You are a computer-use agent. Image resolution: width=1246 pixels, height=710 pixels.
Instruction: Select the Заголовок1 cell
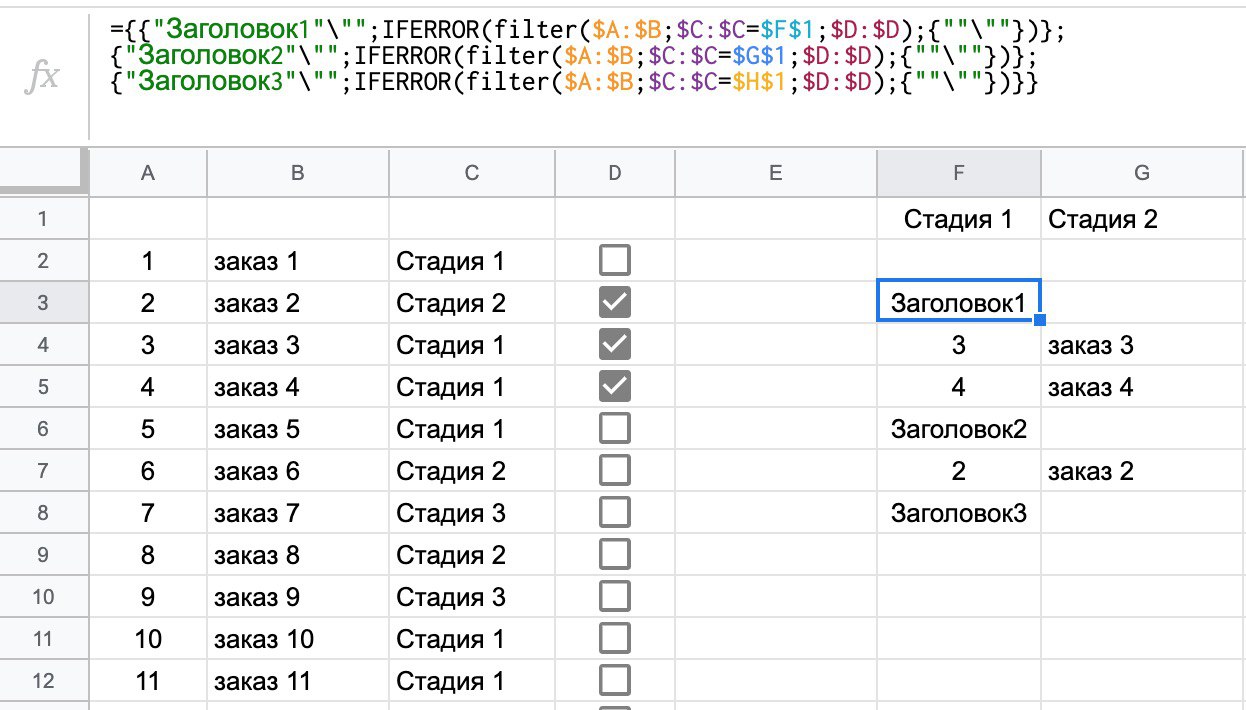pos(958,303)
